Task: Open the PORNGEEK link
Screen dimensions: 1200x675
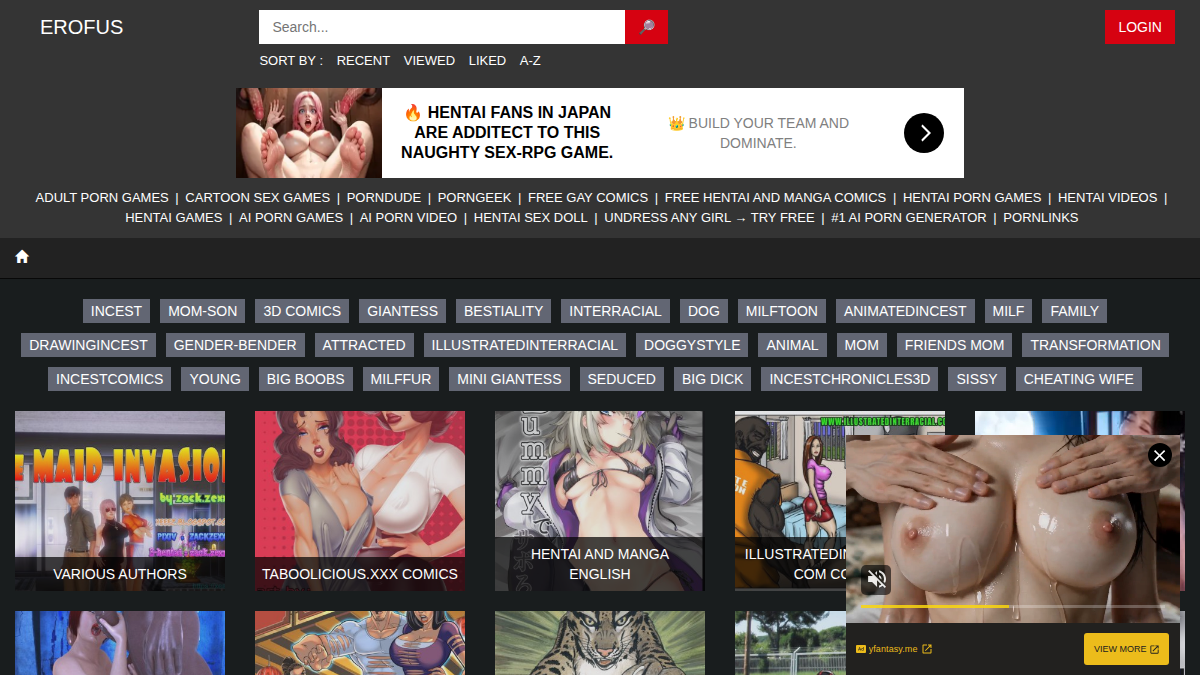Action: click(x=474, y=198)
